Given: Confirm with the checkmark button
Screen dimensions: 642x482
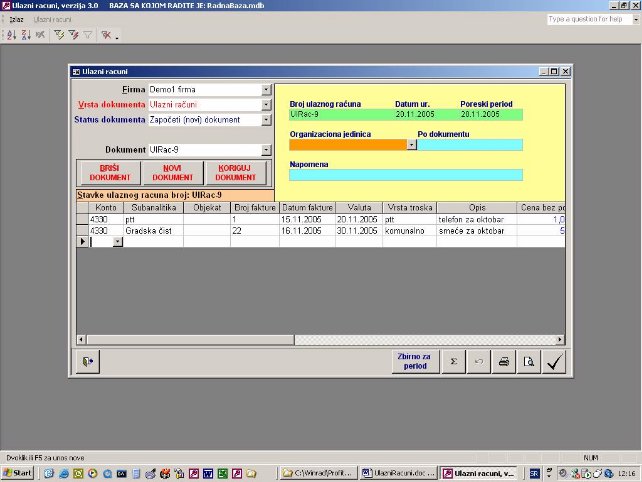Looking at the screenshot, I should (555, 362).
